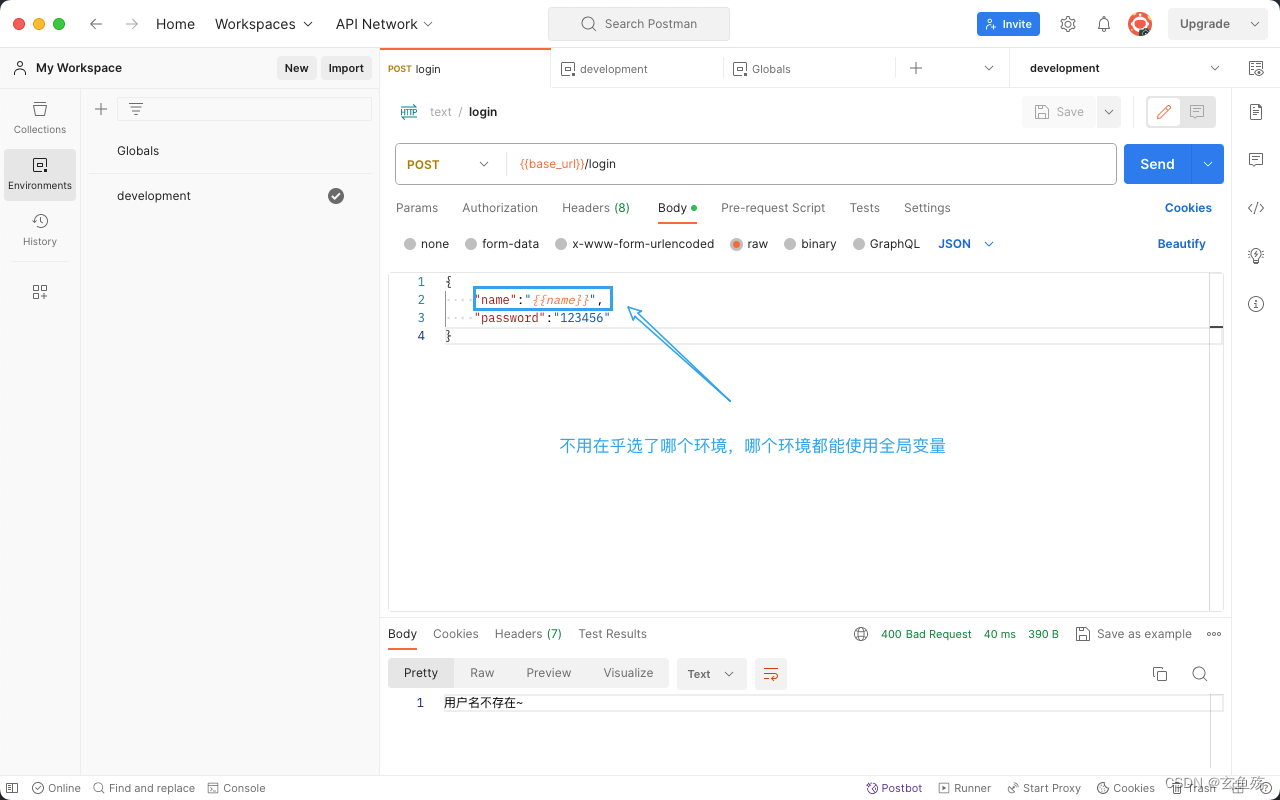
Task: Click the Send button
Action: point(1158,164)
